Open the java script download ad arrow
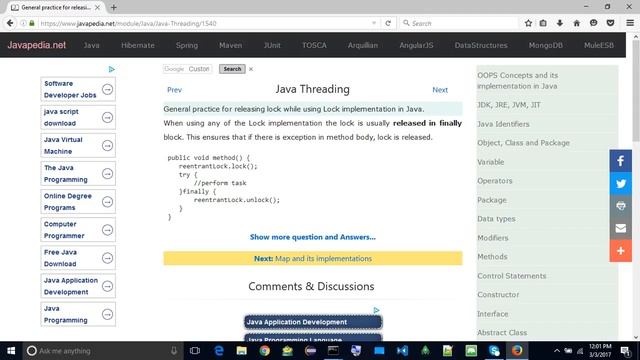The width and height of the screenshot is (640, 360). pos(107,117)
